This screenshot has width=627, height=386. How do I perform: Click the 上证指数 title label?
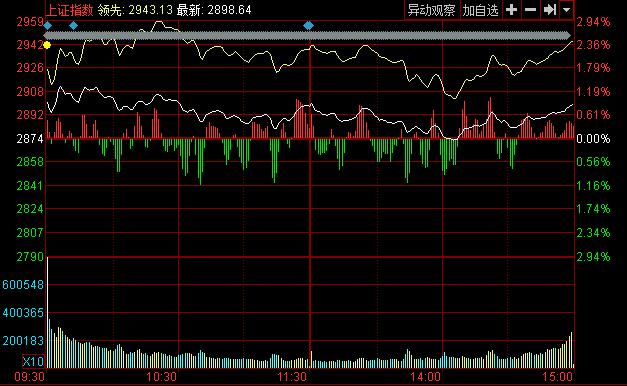(x=70, y=10)
